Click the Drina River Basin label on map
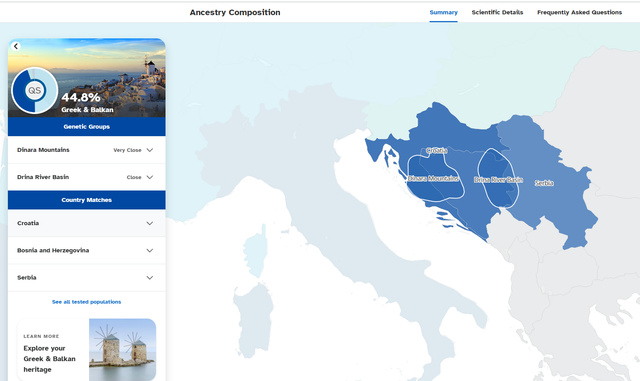640x381 pixels. coord(498,180)
